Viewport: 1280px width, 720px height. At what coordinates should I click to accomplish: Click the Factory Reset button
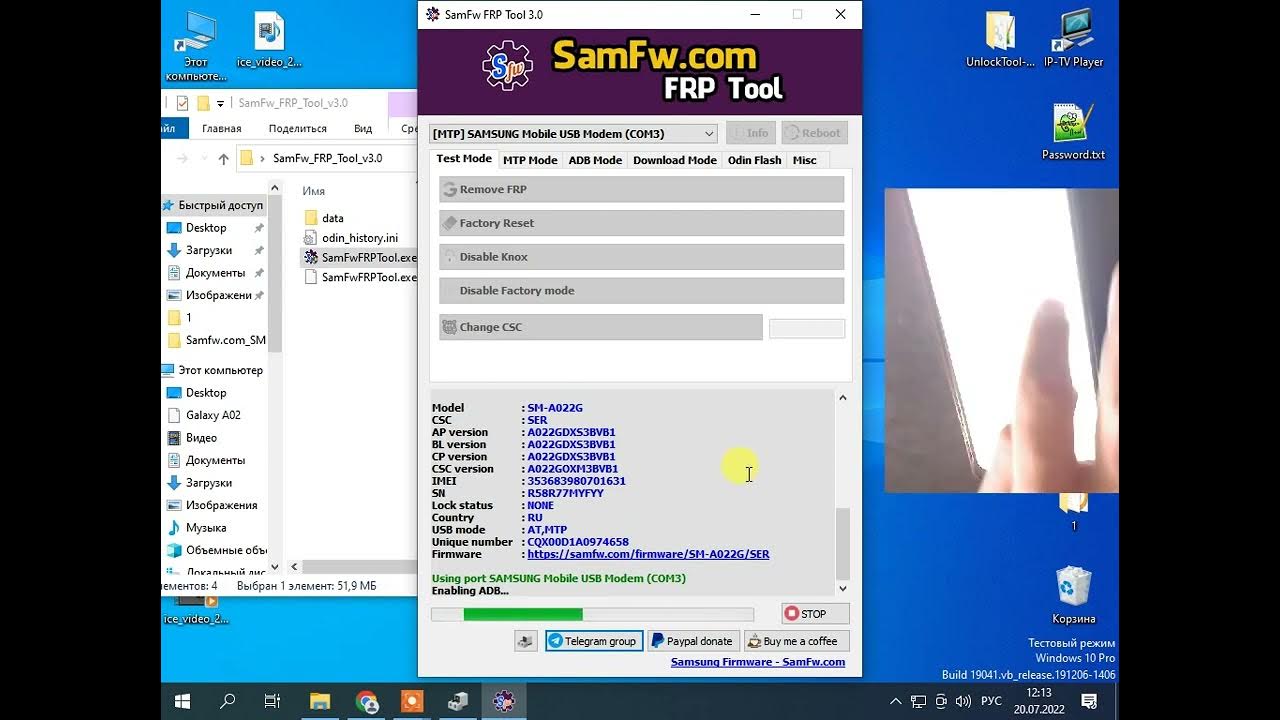[641, 223]
